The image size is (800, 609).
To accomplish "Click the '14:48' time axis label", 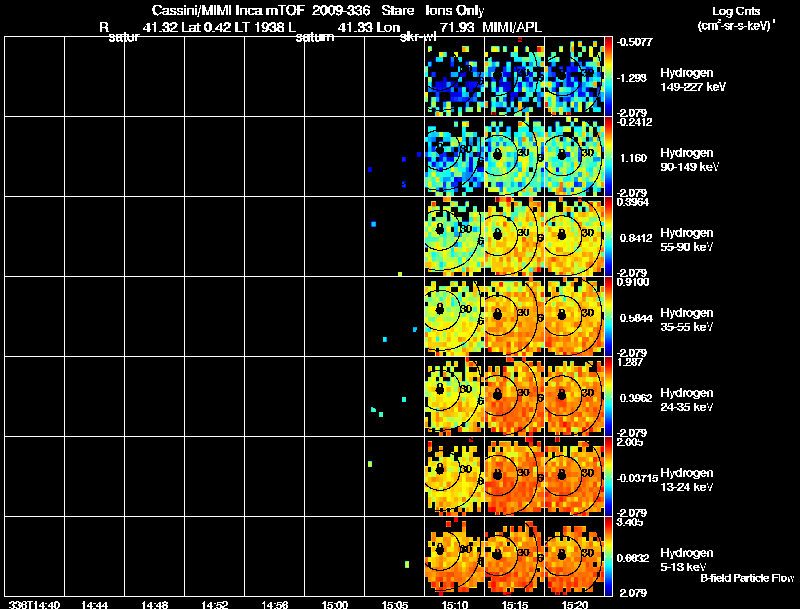I will (x=155, y=604).
